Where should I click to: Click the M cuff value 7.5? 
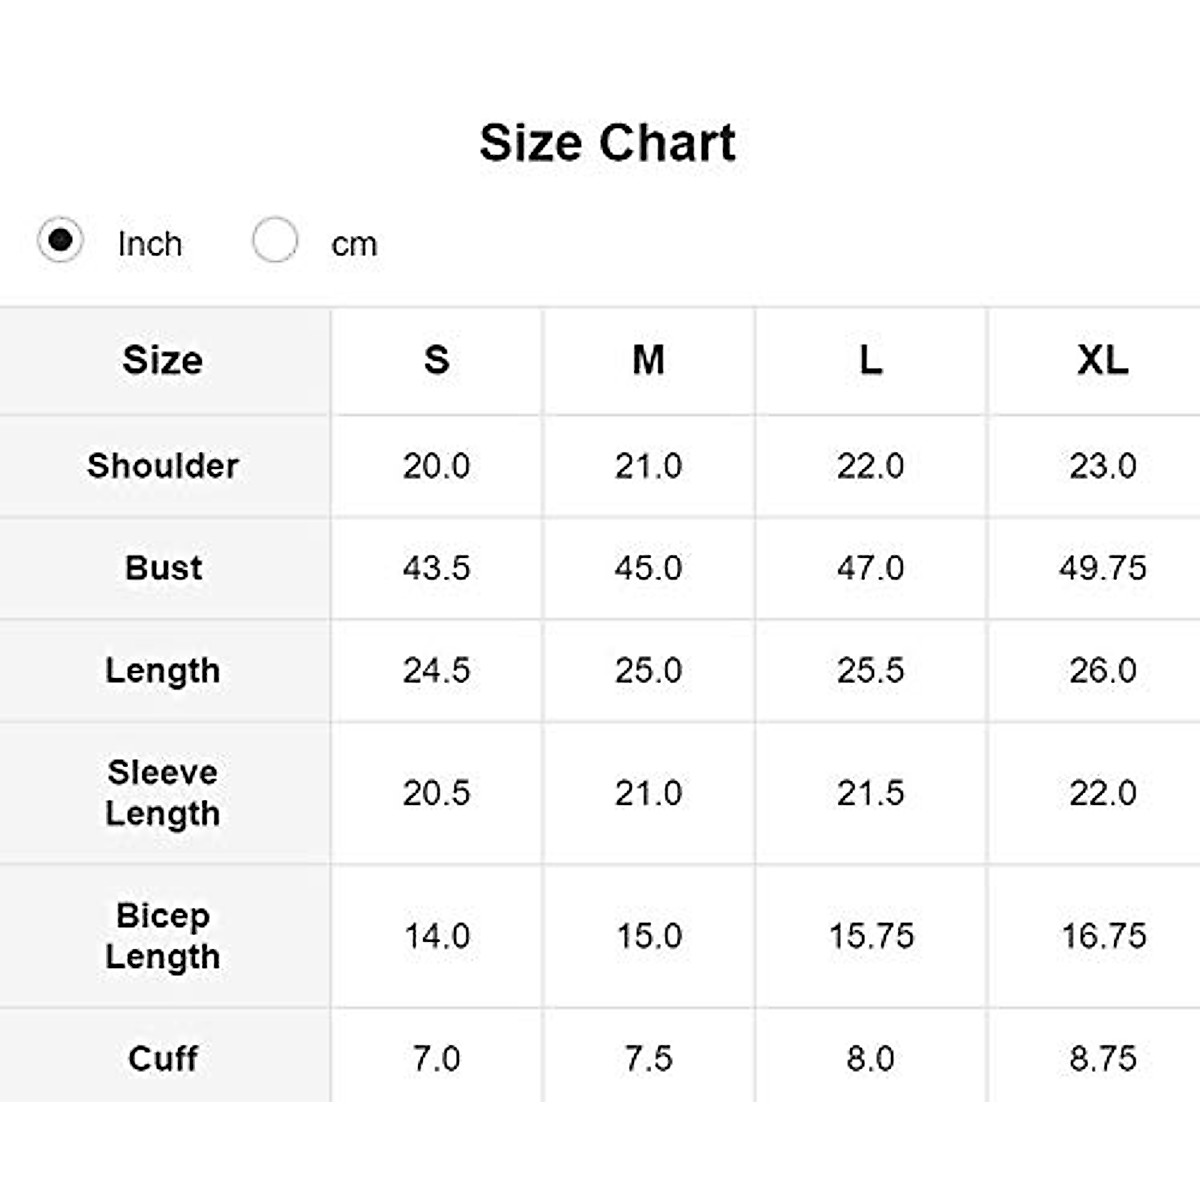pyautogui.click(x=648, y=1058)
